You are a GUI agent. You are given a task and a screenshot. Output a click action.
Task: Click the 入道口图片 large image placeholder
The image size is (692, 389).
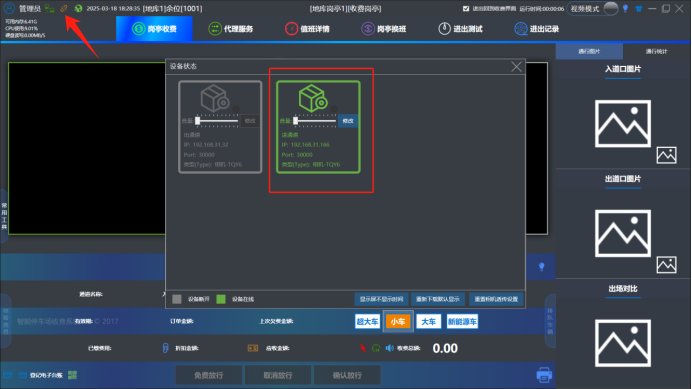click(x=623, y=124)
